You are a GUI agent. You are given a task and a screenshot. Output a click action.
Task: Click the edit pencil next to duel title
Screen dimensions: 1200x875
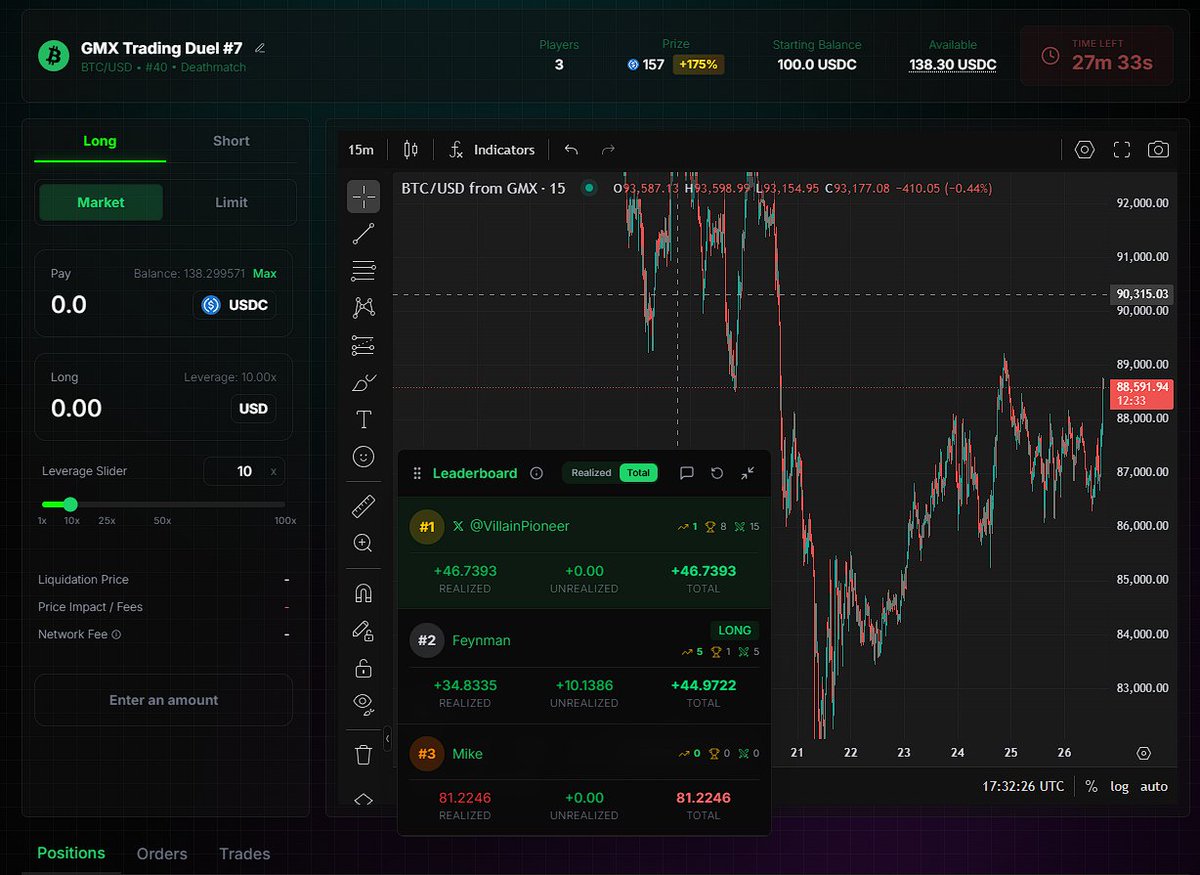[260, 48]
